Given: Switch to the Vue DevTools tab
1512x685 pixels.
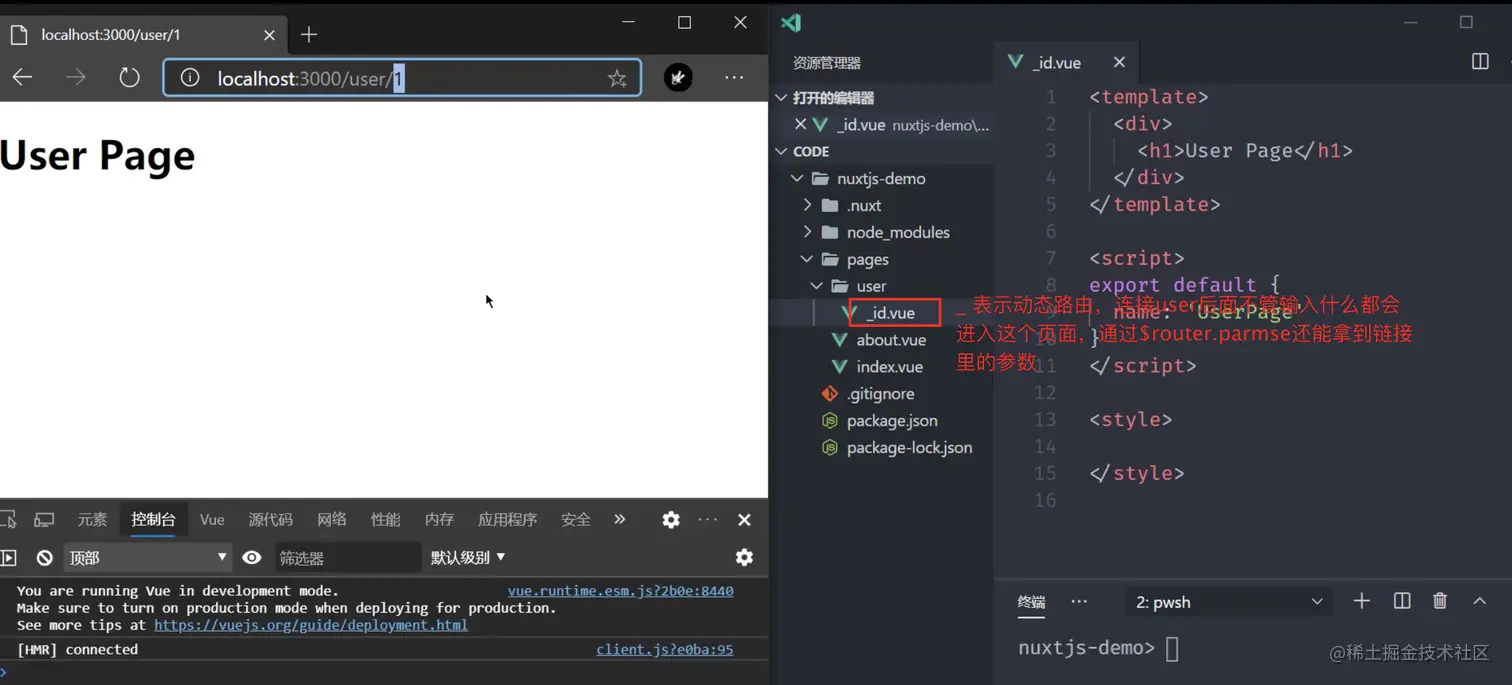Looking at the screenshot, I should 212,519.
